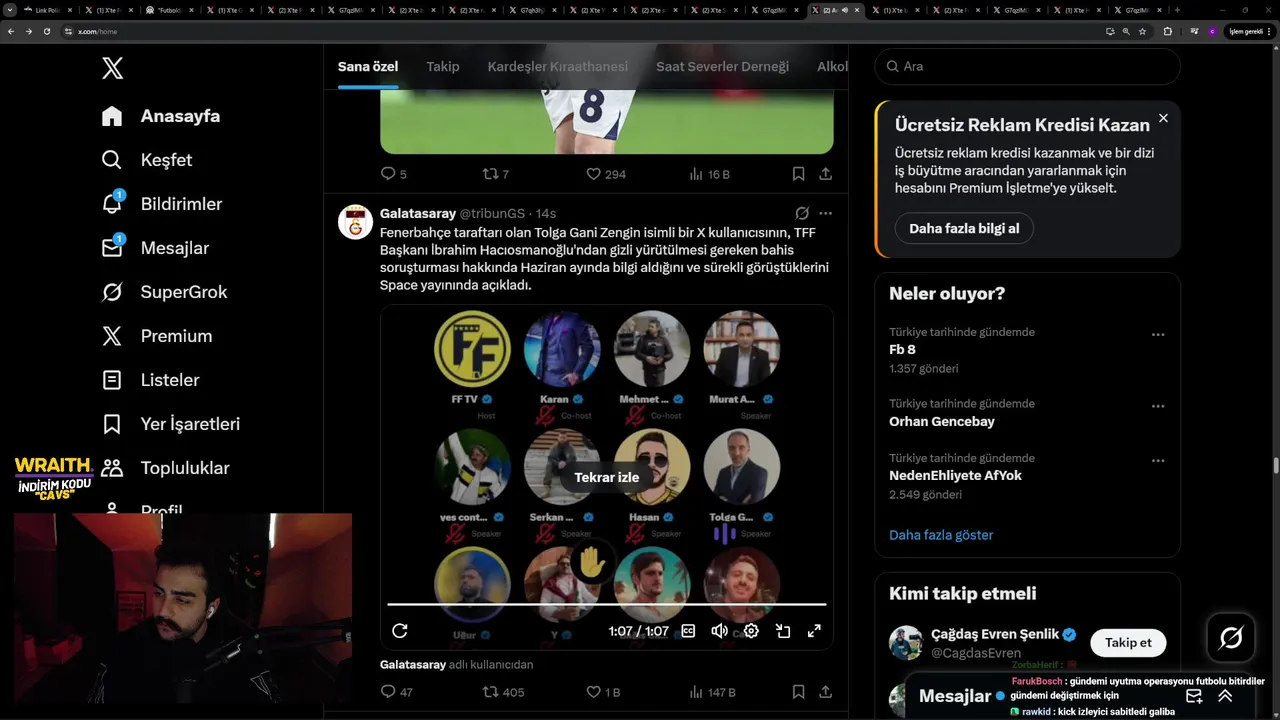Open Topluluklar communities
Viewport: 1280px width, 720px height.
click(165, 468)
